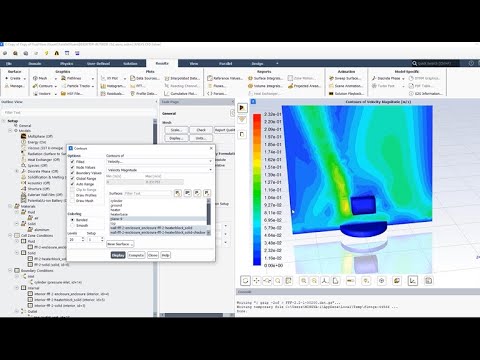Switch to the Domain ribbon tab
The width and height of the screenshot is (480, 360).
(35, 63)
